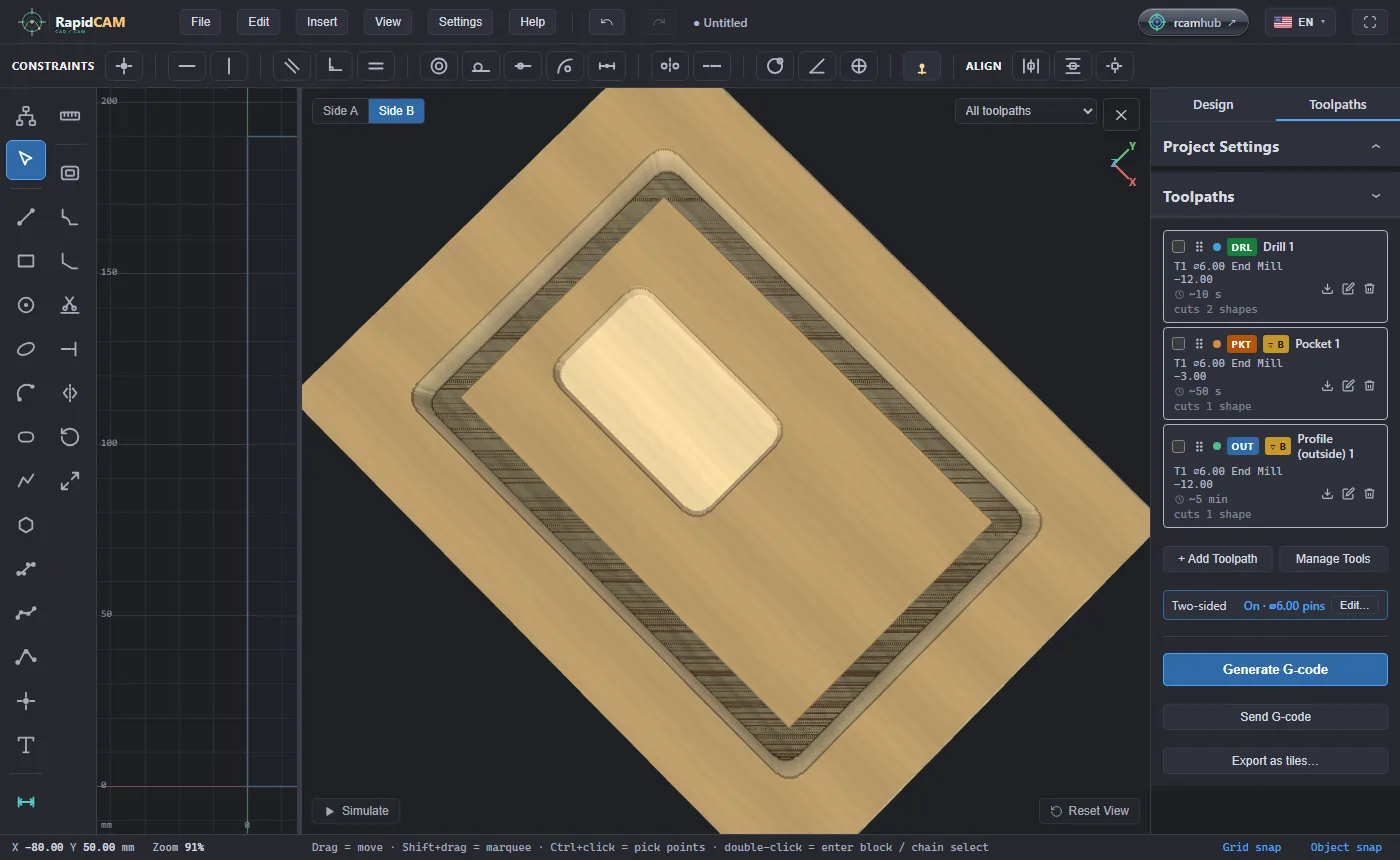Check the Drill 1 toolpath checkbox
1400x860 pixels.
pos(1179,247)
